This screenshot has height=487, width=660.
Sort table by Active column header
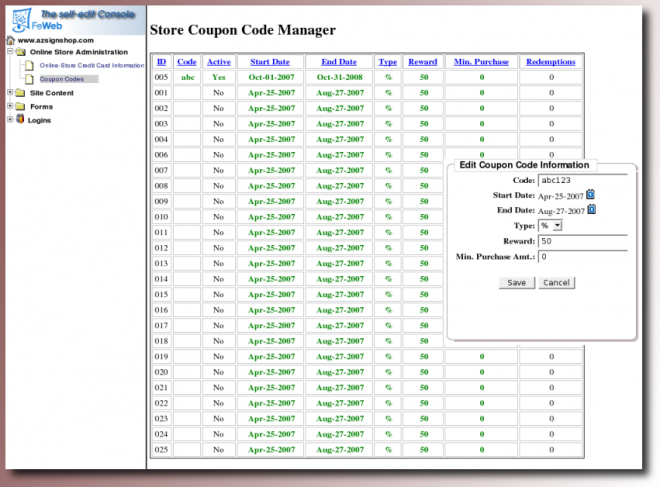coord(219,62)
